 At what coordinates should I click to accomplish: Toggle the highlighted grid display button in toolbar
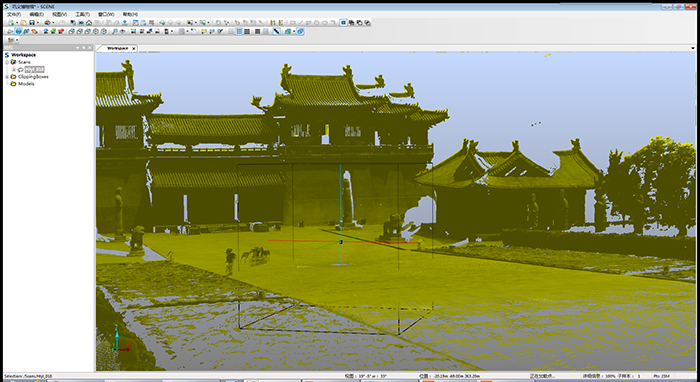tap(239, 31)
